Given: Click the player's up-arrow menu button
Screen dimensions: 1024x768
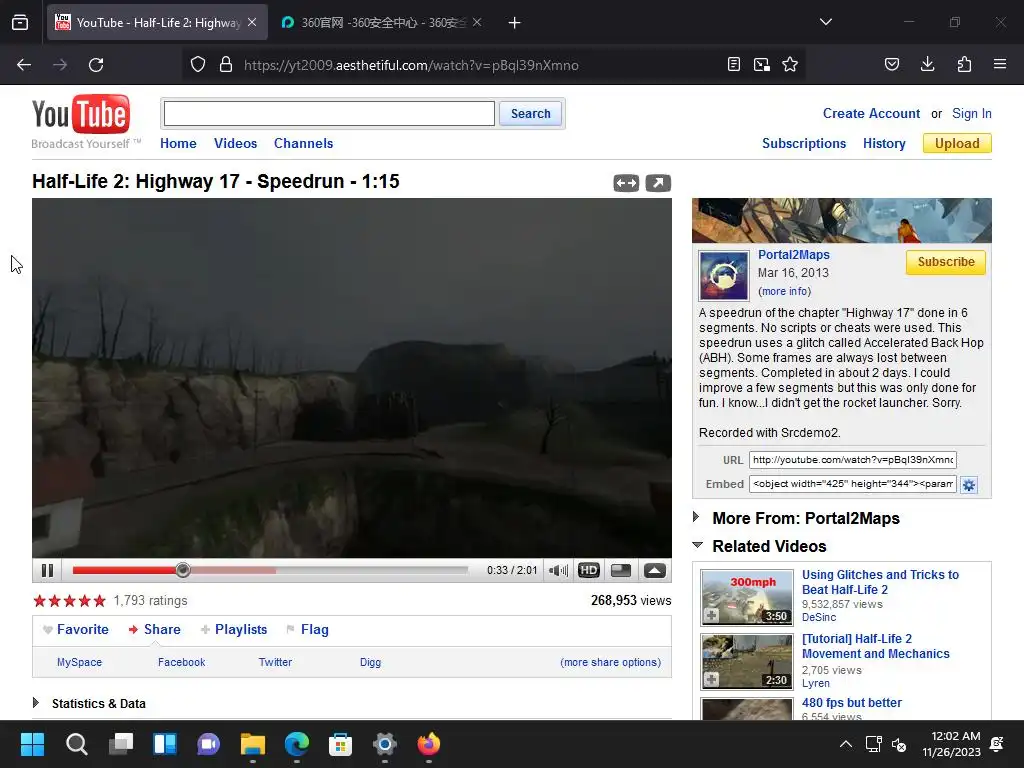Looking at the screenshot, I should (654, 570).
